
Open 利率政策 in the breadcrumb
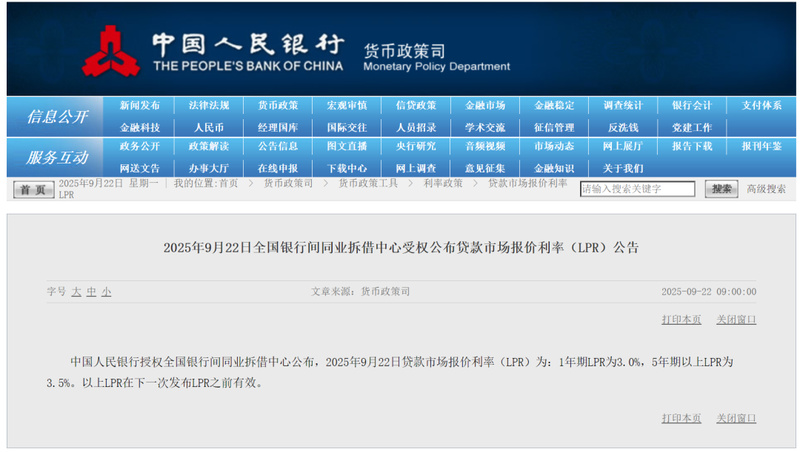click(443, 183)
